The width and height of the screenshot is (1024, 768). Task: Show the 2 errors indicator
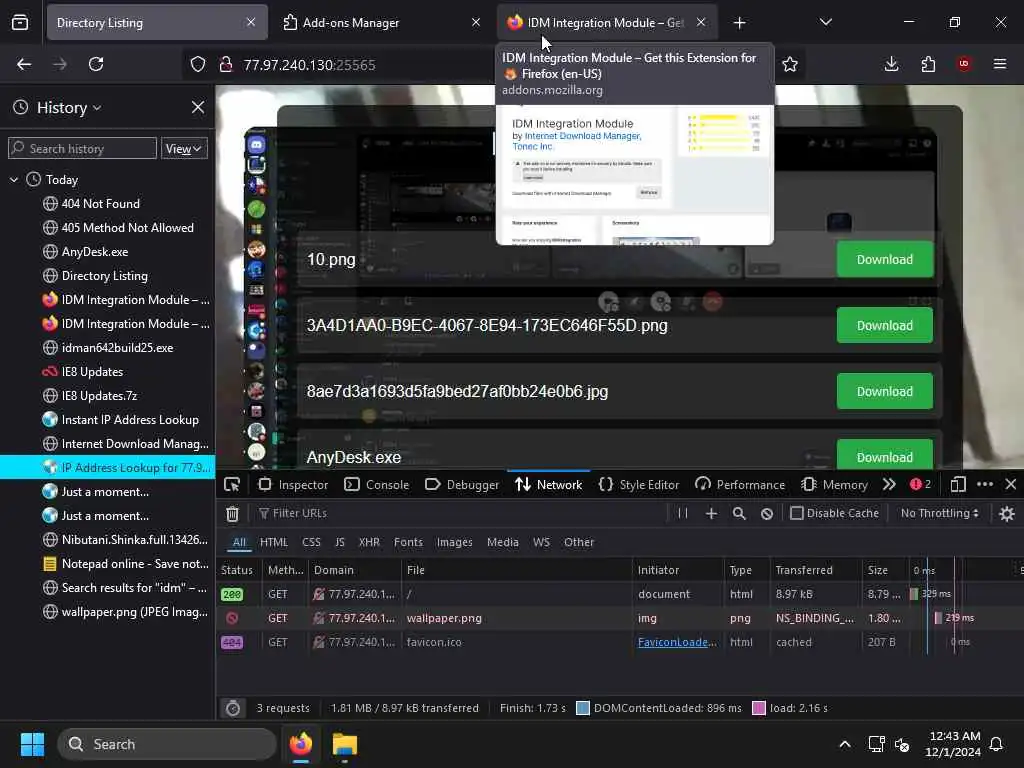point(920,484)
